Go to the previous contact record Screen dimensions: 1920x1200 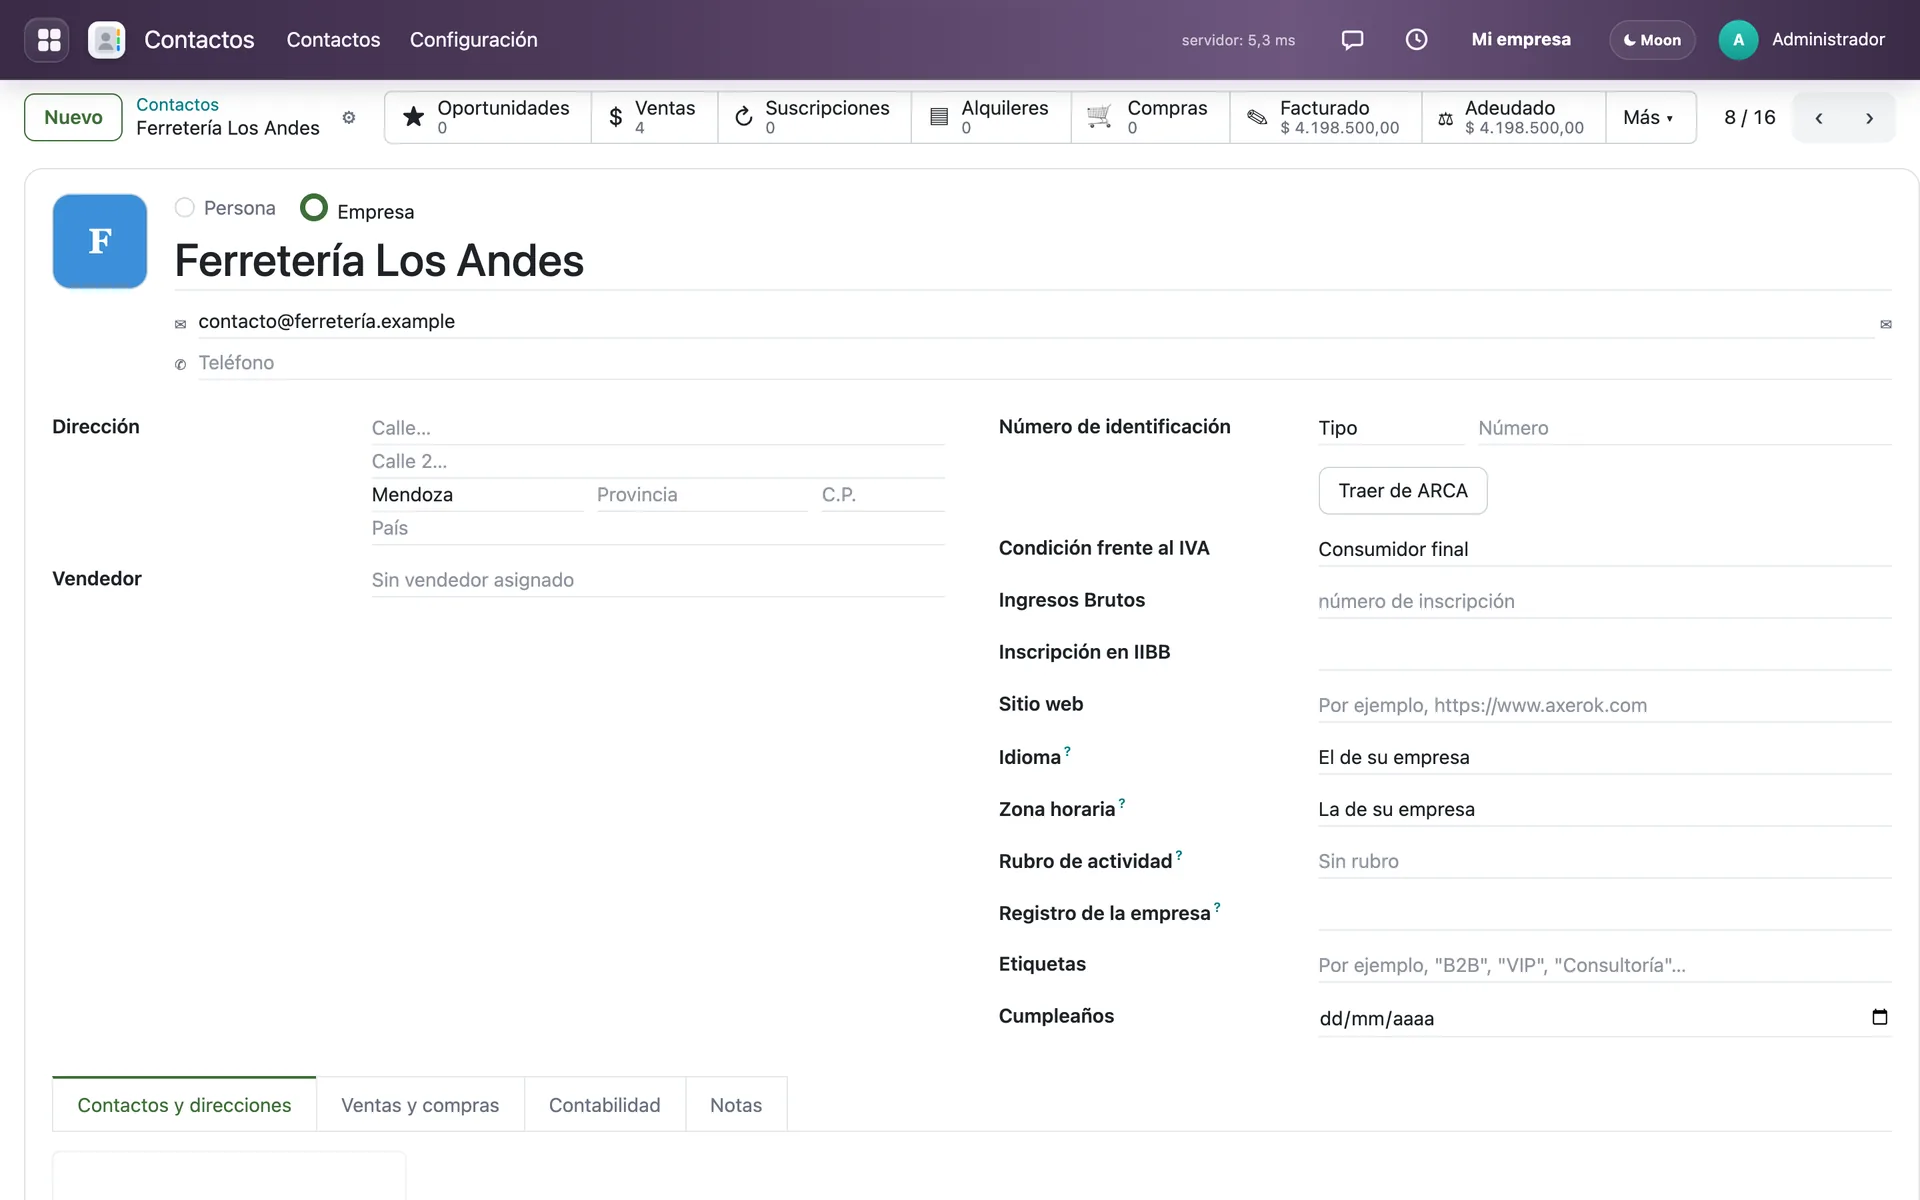(1819, 118)
